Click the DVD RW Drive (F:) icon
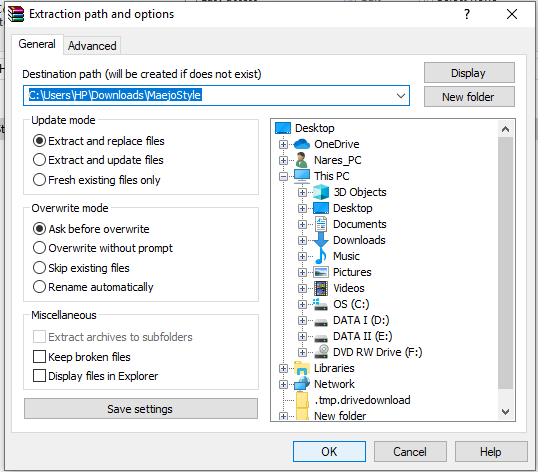Screen dimensions: 538x472 pyautogui.click(x=321, y=352)
